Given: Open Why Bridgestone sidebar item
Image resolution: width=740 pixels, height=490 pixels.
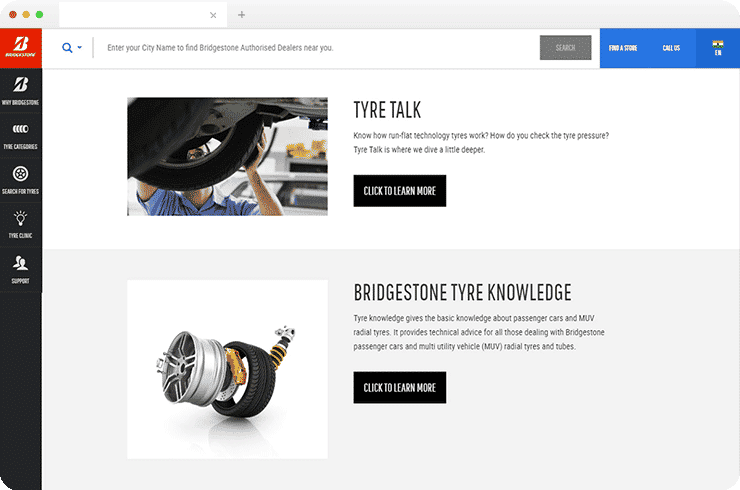Looking at the screenshot, I should [x=21, y=91].
